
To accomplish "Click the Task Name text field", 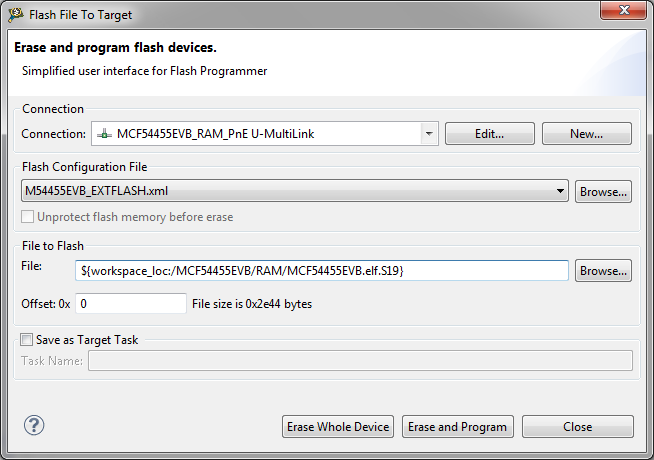I will 360,361.
